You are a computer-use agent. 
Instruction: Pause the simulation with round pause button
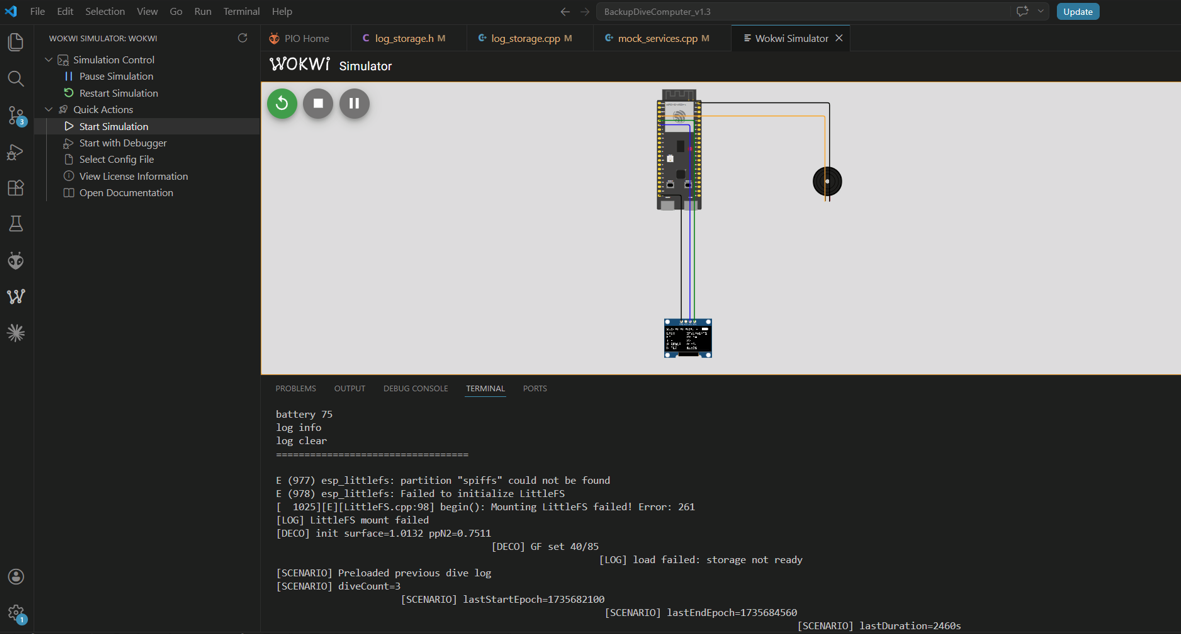355,103
